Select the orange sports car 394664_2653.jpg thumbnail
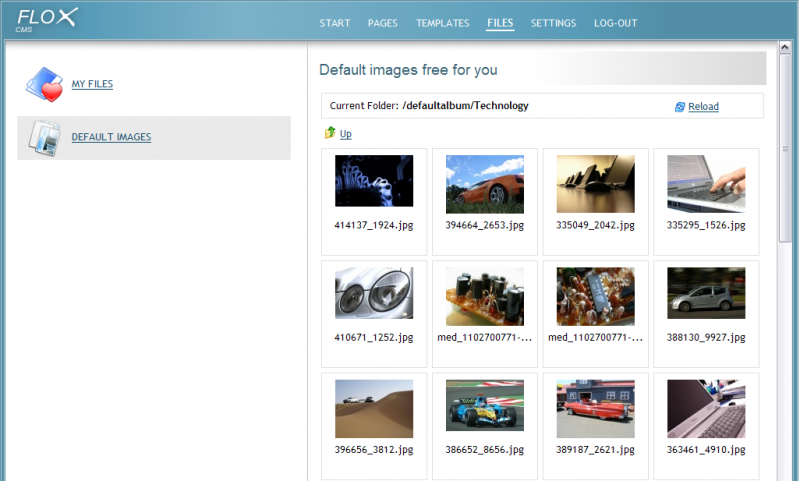The image size is (800, 481). click(x=485, y=184)
